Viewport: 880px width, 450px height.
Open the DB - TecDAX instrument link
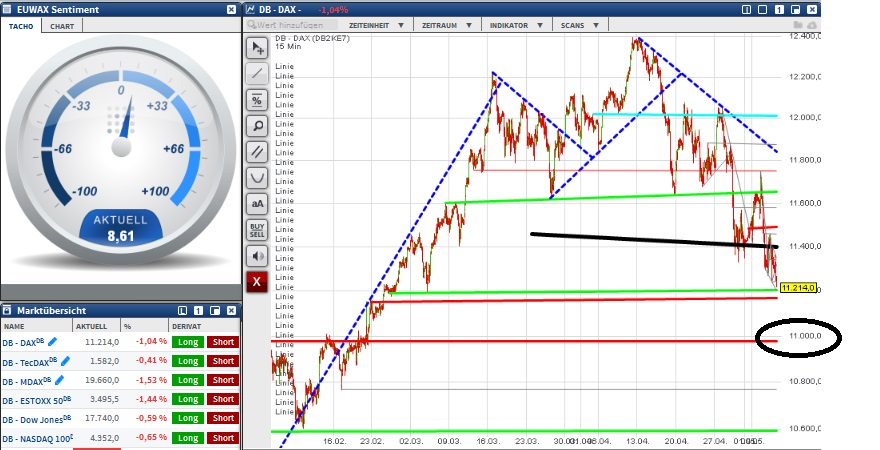30,362
